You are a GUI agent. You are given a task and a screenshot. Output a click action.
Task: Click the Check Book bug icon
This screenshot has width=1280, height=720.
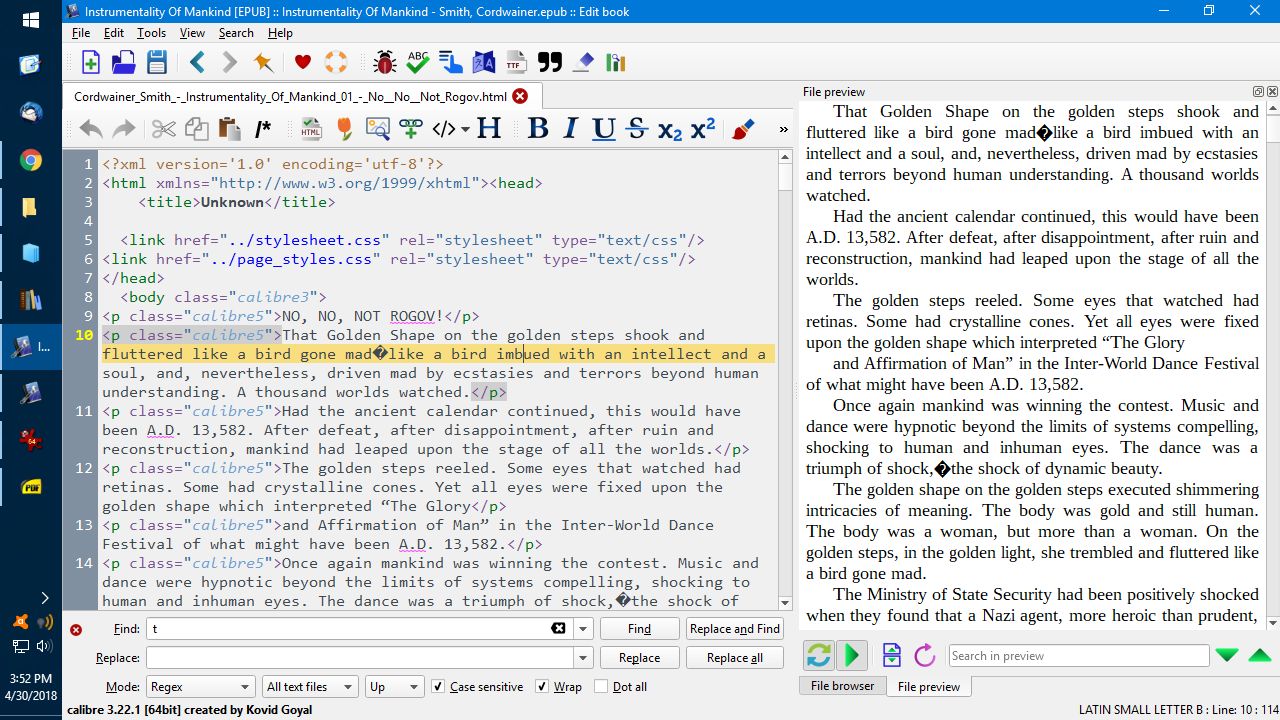click(x=384, y=63)
